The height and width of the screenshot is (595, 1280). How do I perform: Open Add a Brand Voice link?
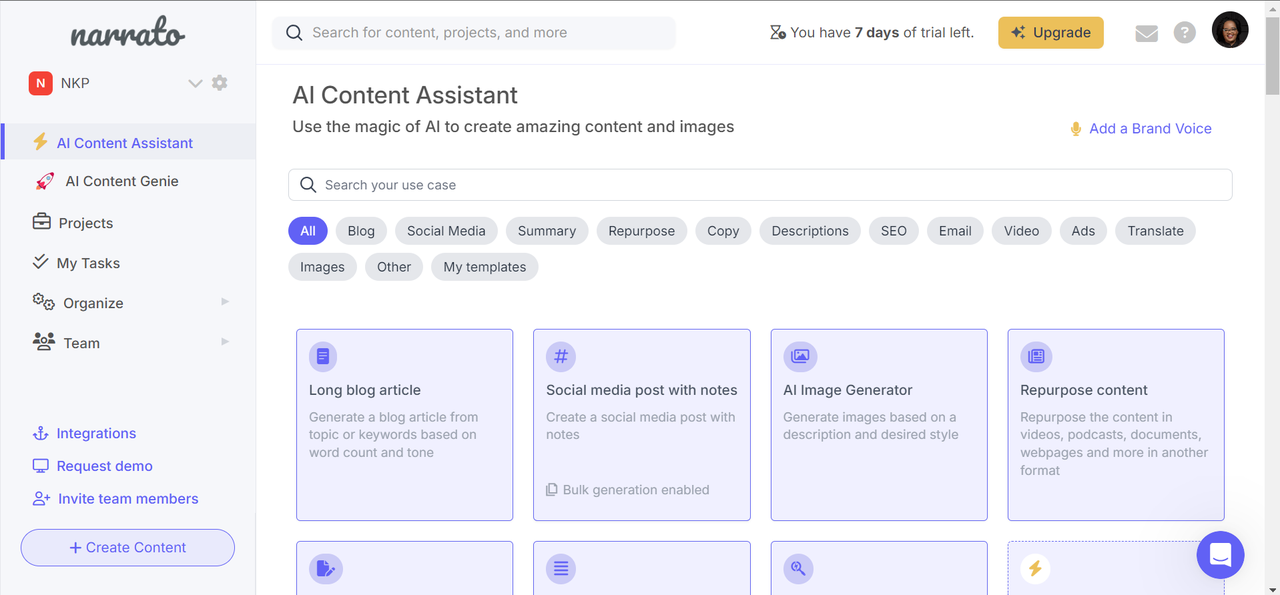pos(1150,128)
